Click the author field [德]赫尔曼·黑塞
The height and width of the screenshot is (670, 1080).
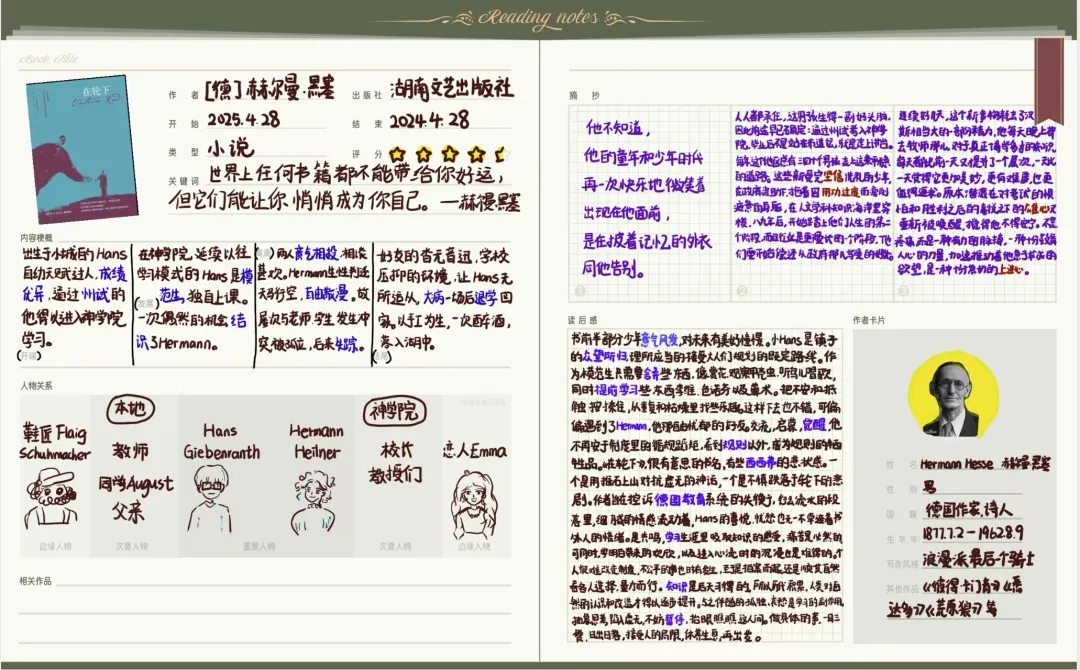tap(269, 89)
